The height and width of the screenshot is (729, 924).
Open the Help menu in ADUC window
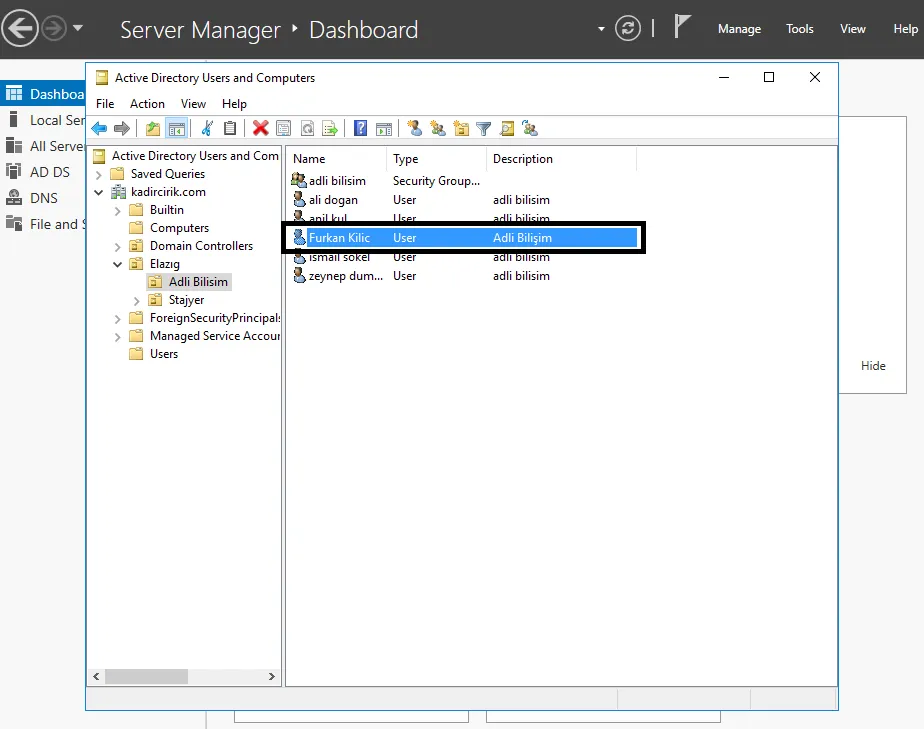click(x=234, y=104)
